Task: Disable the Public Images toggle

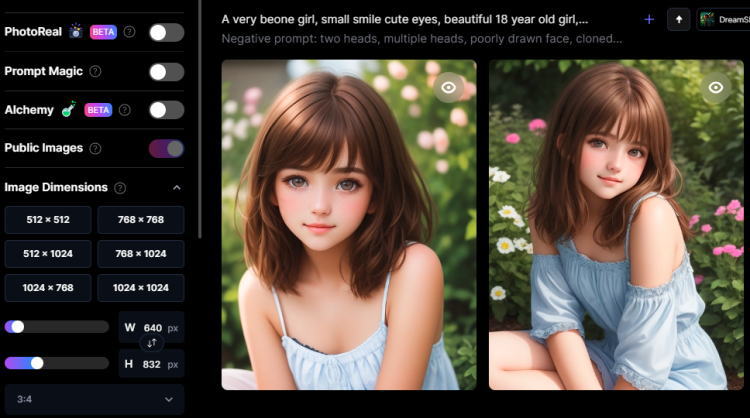Action: pyautogui.click(x=166, y=149)
